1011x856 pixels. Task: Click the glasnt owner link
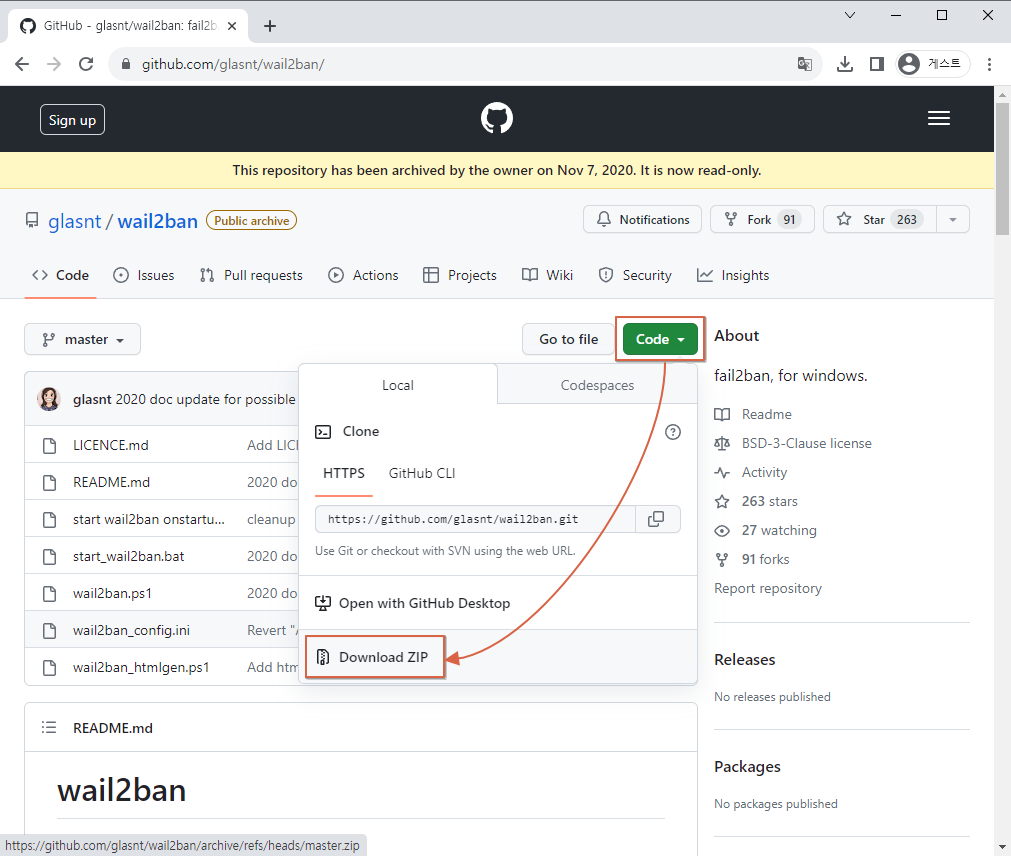(x=75, y=221)
